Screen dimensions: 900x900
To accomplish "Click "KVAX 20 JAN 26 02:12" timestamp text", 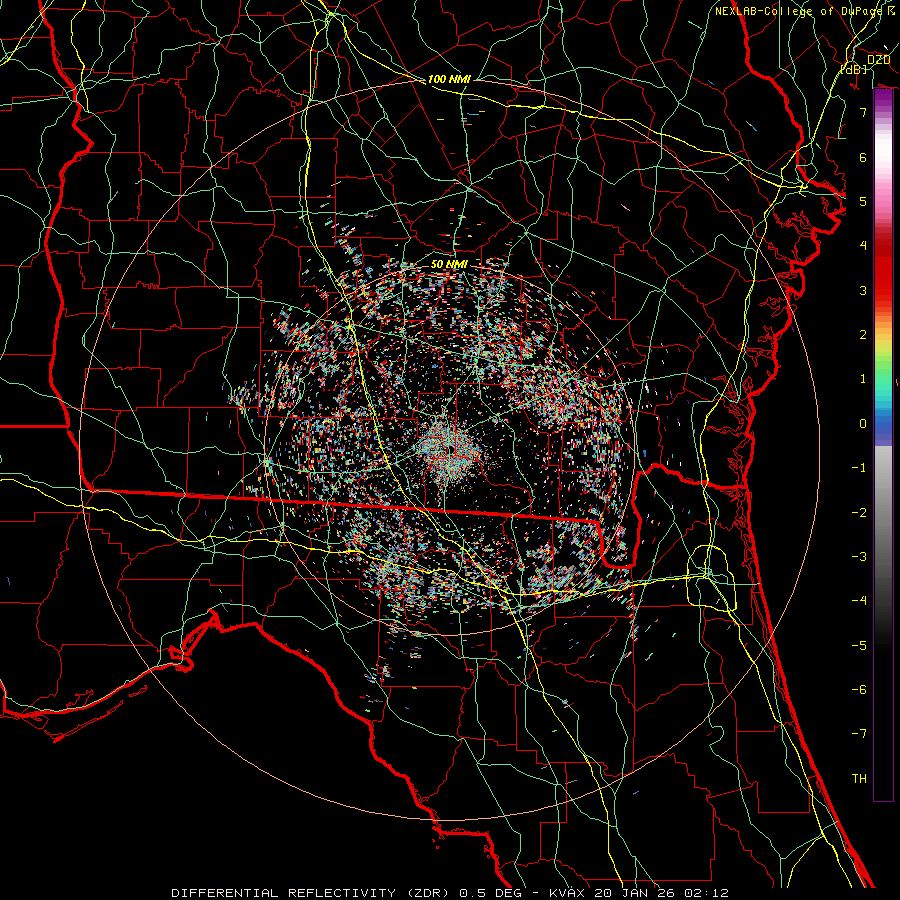I will (639, 893).
